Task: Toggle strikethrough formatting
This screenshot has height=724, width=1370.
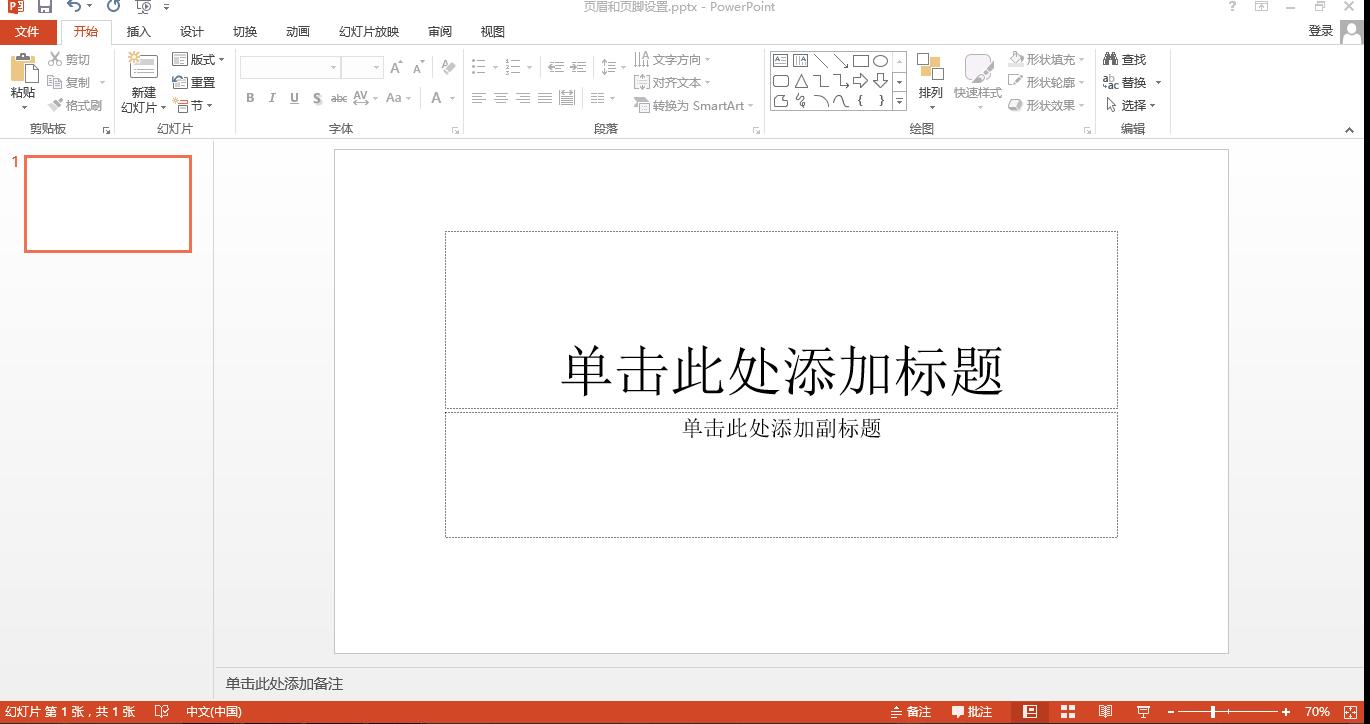Action: [x=339, y=98]
